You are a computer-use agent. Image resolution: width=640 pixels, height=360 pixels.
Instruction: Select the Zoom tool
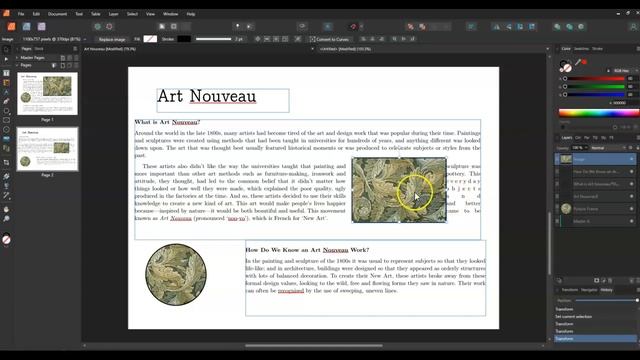6,219
